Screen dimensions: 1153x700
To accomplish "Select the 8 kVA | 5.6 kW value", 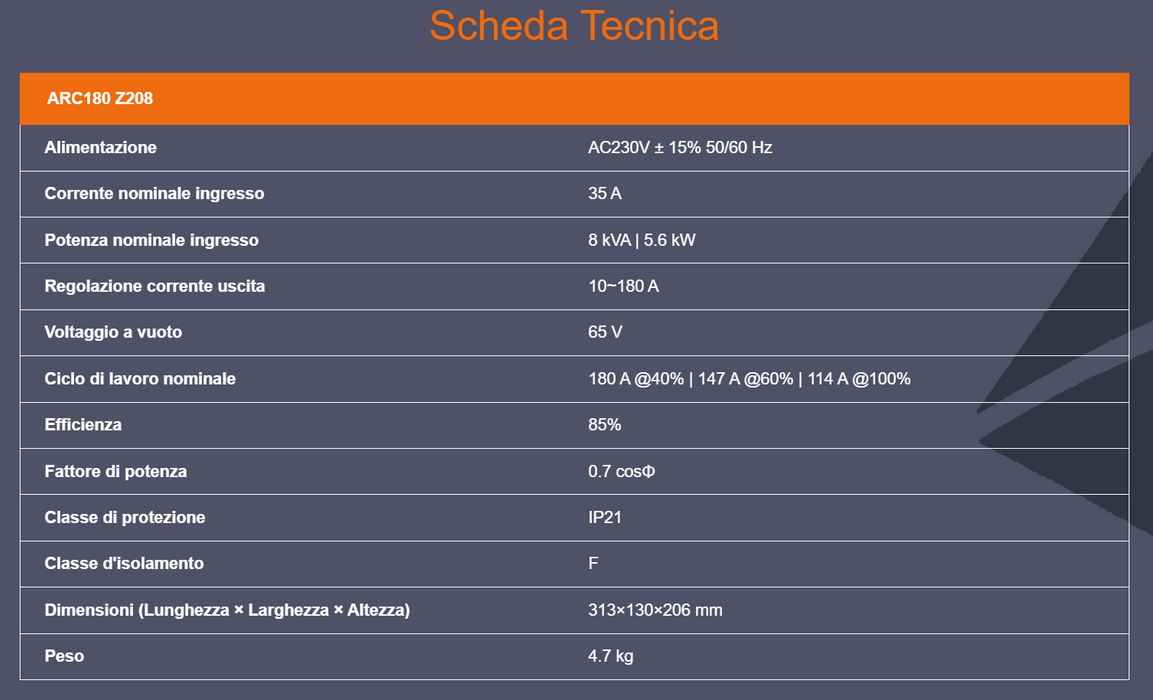I will [x=642, y=240].
